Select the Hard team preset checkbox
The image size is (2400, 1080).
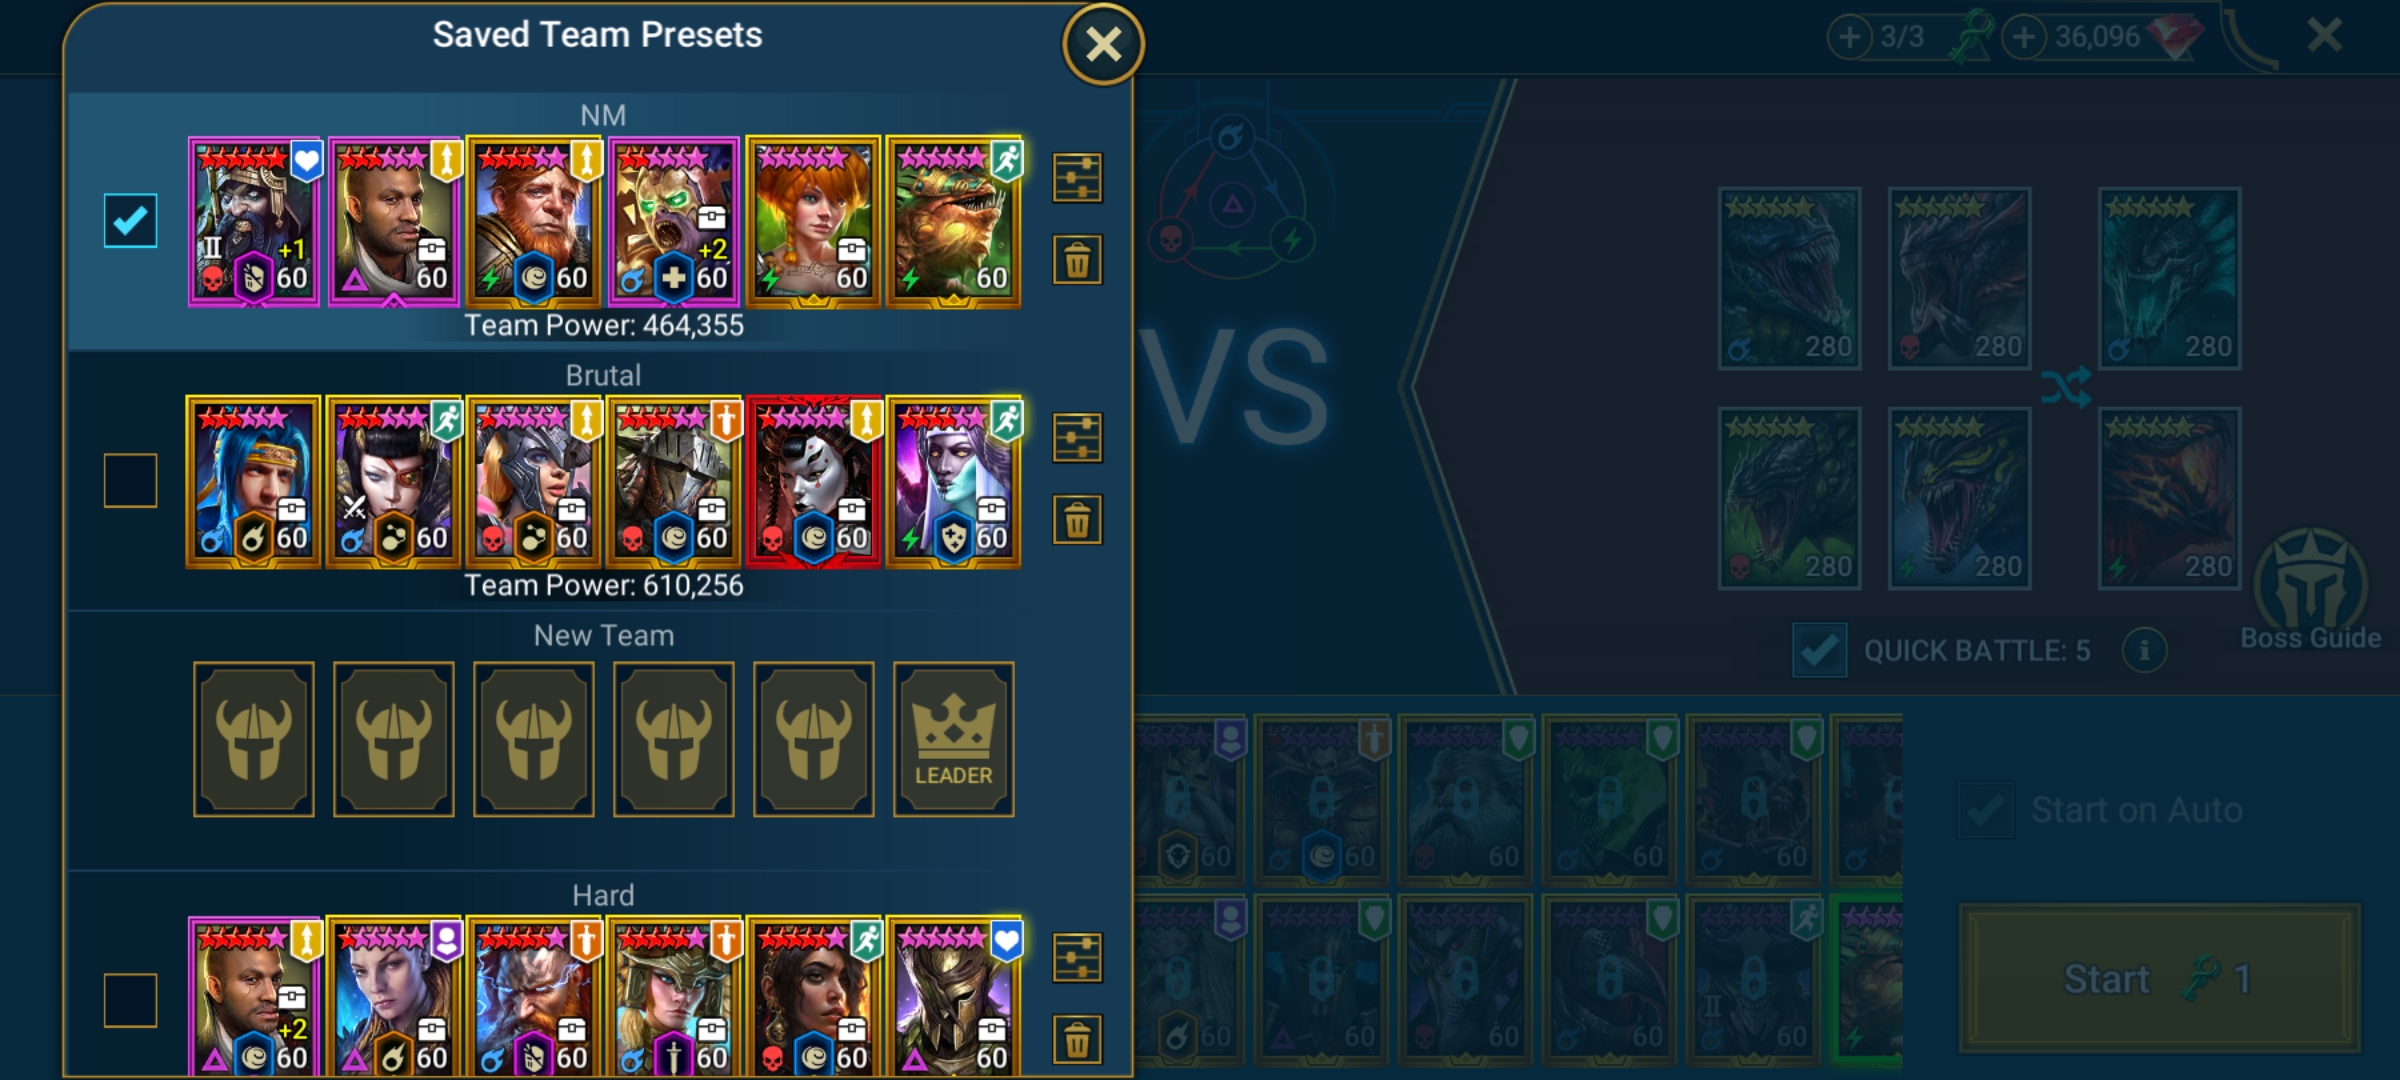point(130,1000)
